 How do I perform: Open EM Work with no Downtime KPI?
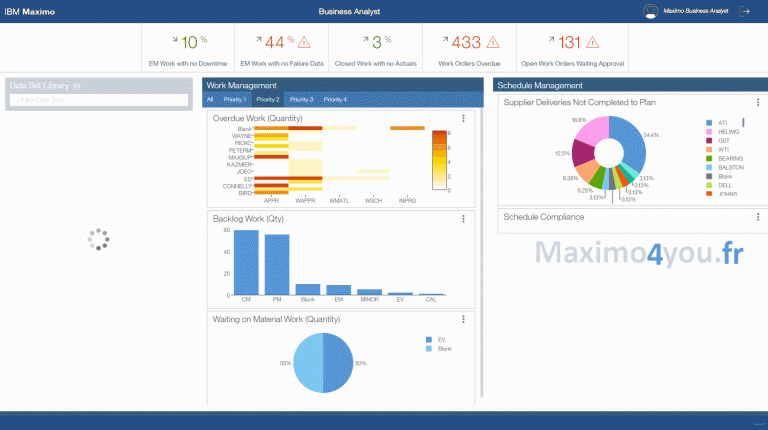tap(188, 48)
